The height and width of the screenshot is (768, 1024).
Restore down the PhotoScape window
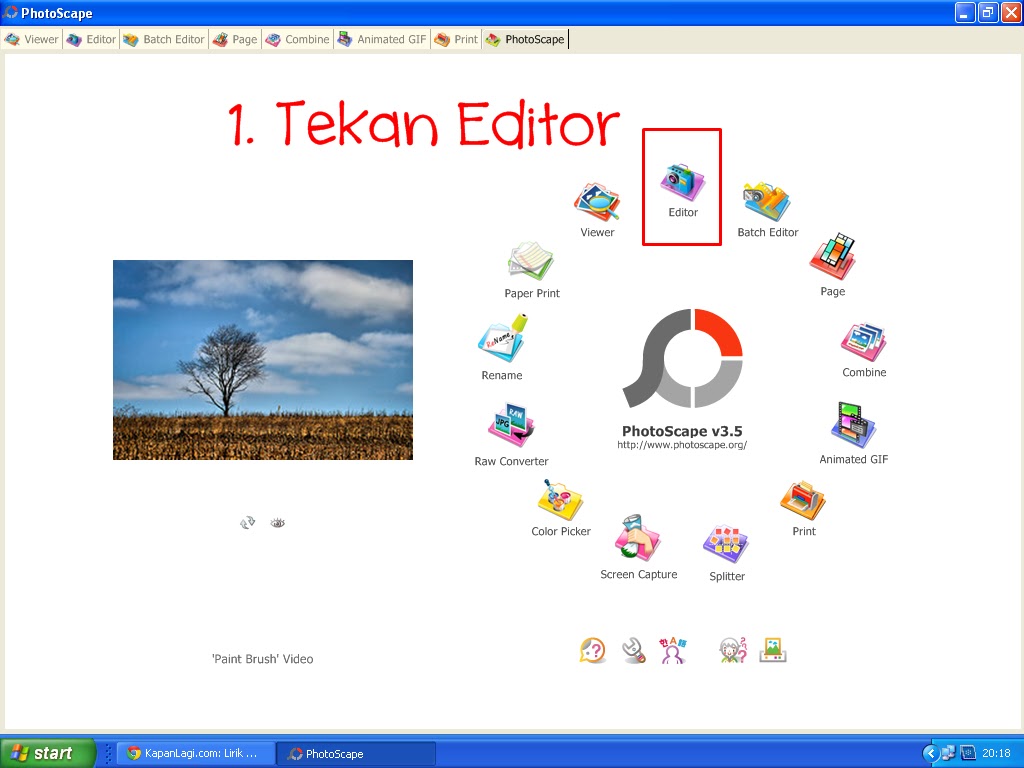click(987, 12)
